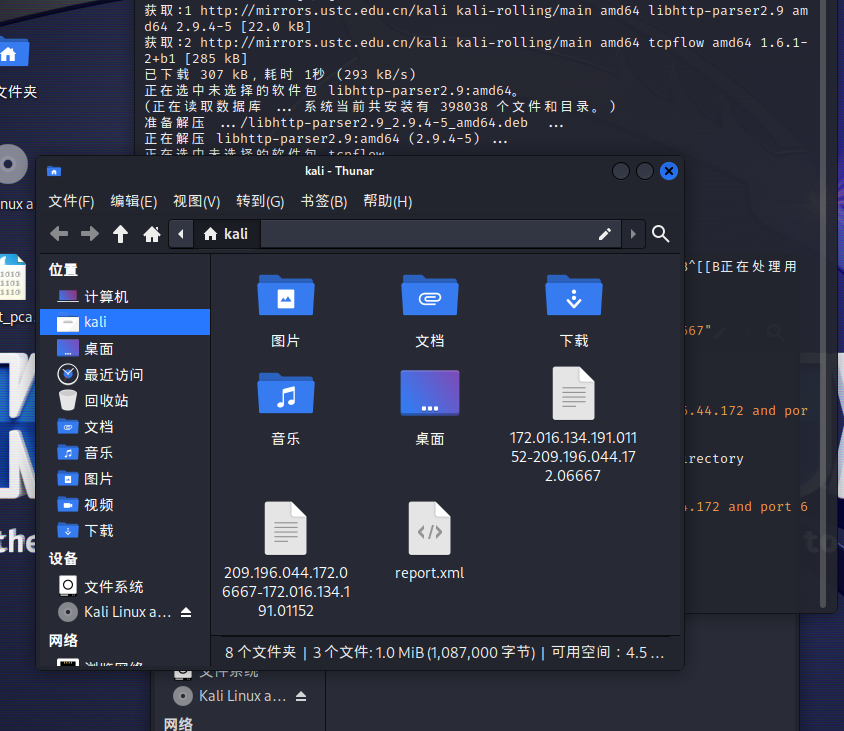Image resolution: width=844 pixels, height=731 pixels.
Task: Select 下载 in the sidebar
Action: (125, 531)
